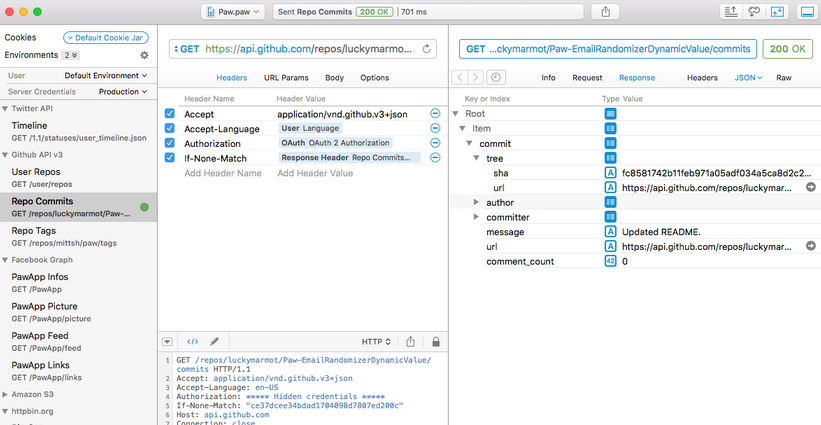Open the GET method selector

[x=187, y=49]
